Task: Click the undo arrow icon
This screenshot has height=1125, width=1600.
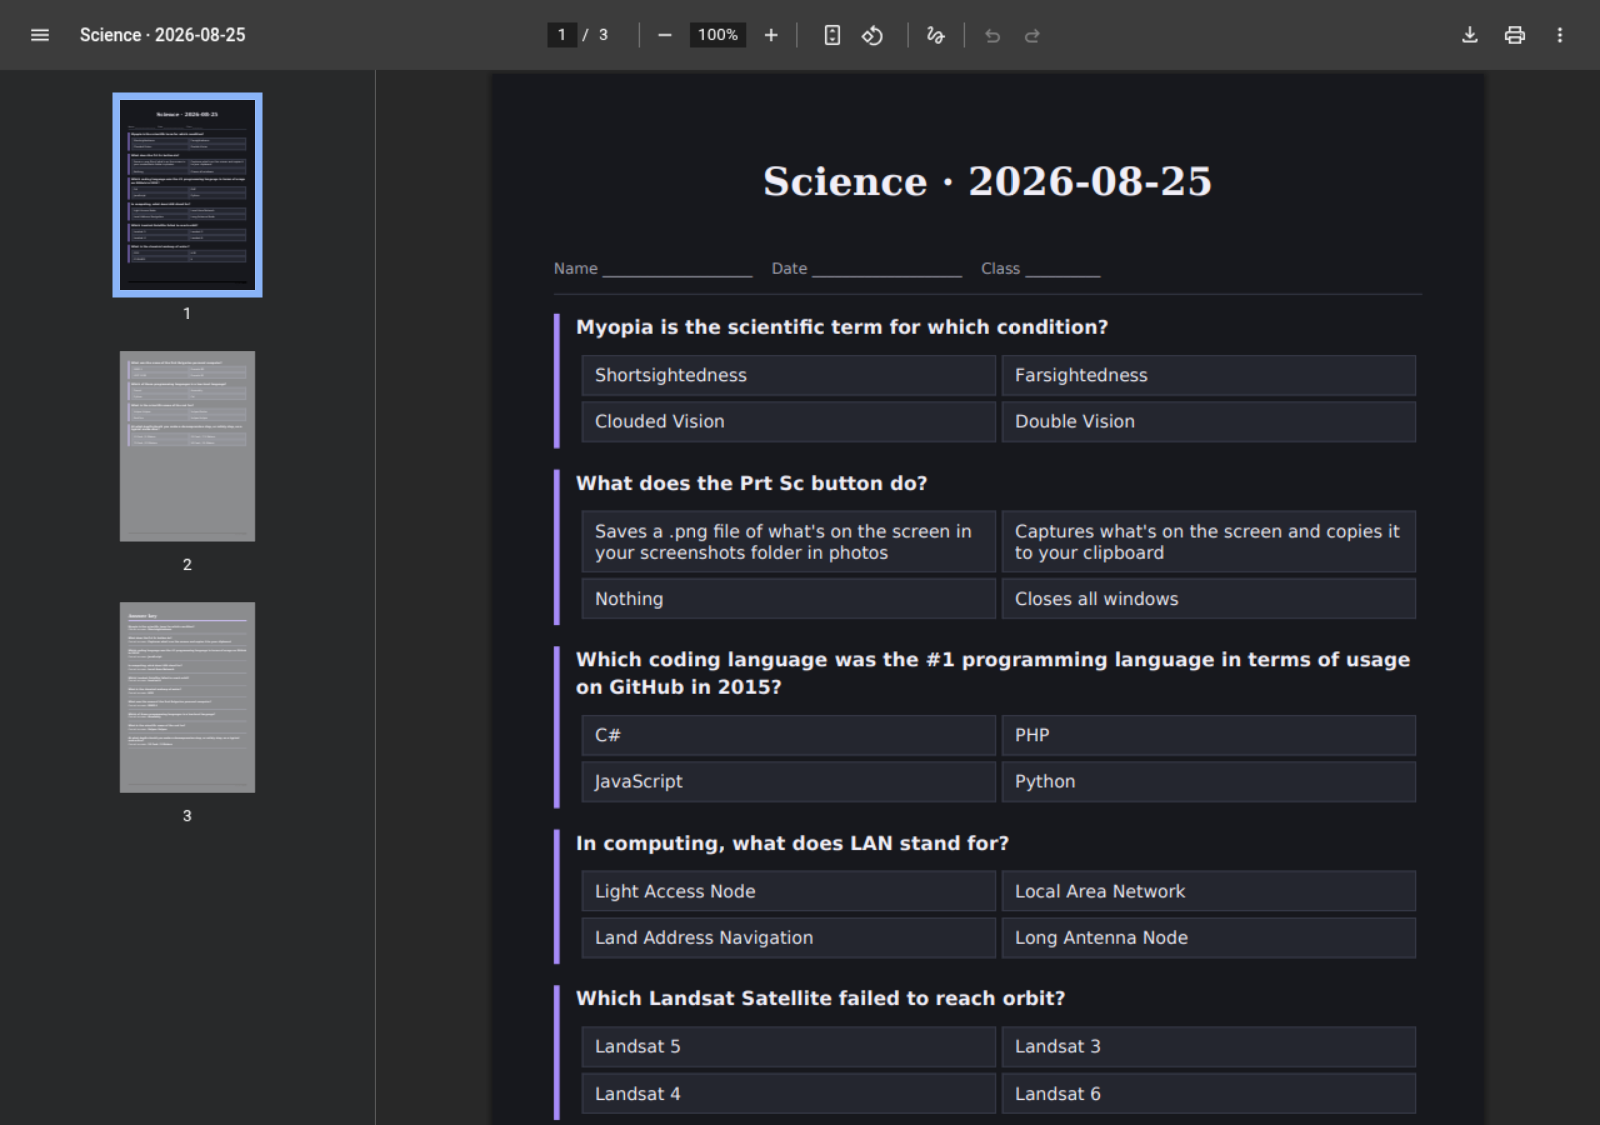Action: [x=992, y=35]
